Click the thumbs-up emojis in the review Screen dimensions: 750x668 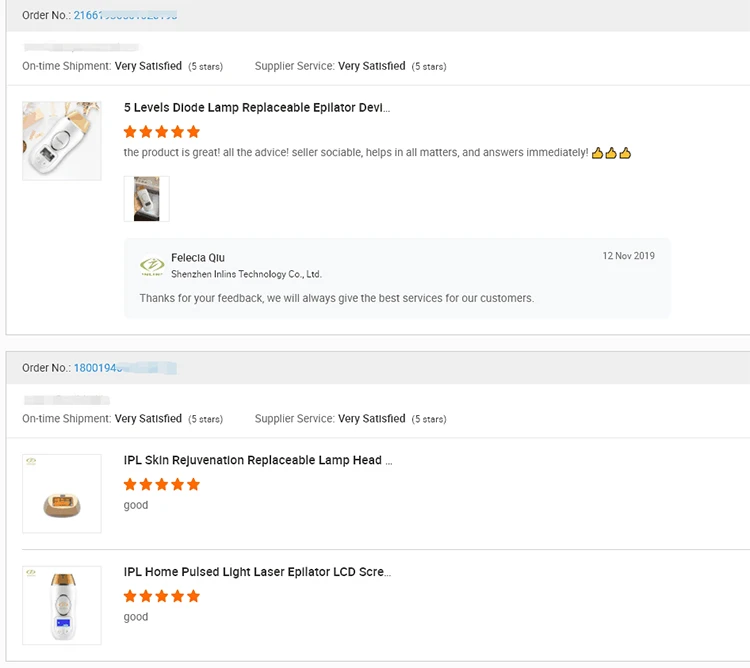click(612, 153)
